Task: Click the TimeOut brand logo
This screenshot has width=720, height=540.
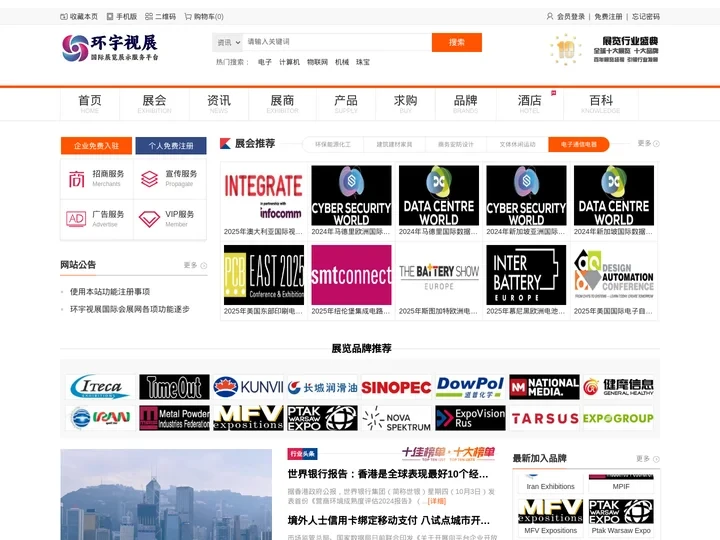Action: point(174,387)
